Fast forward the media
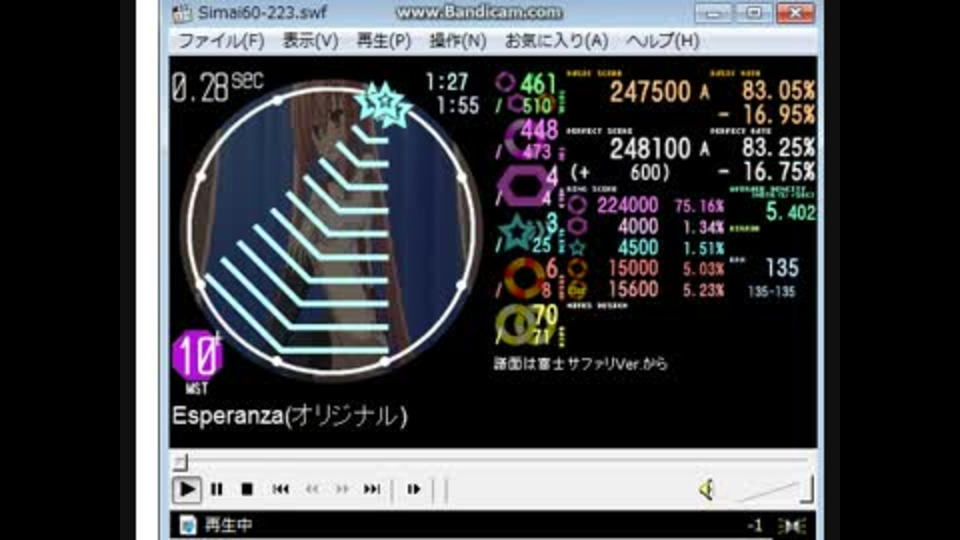The width and height of the screenshot is (960, 540). [342, 489]
